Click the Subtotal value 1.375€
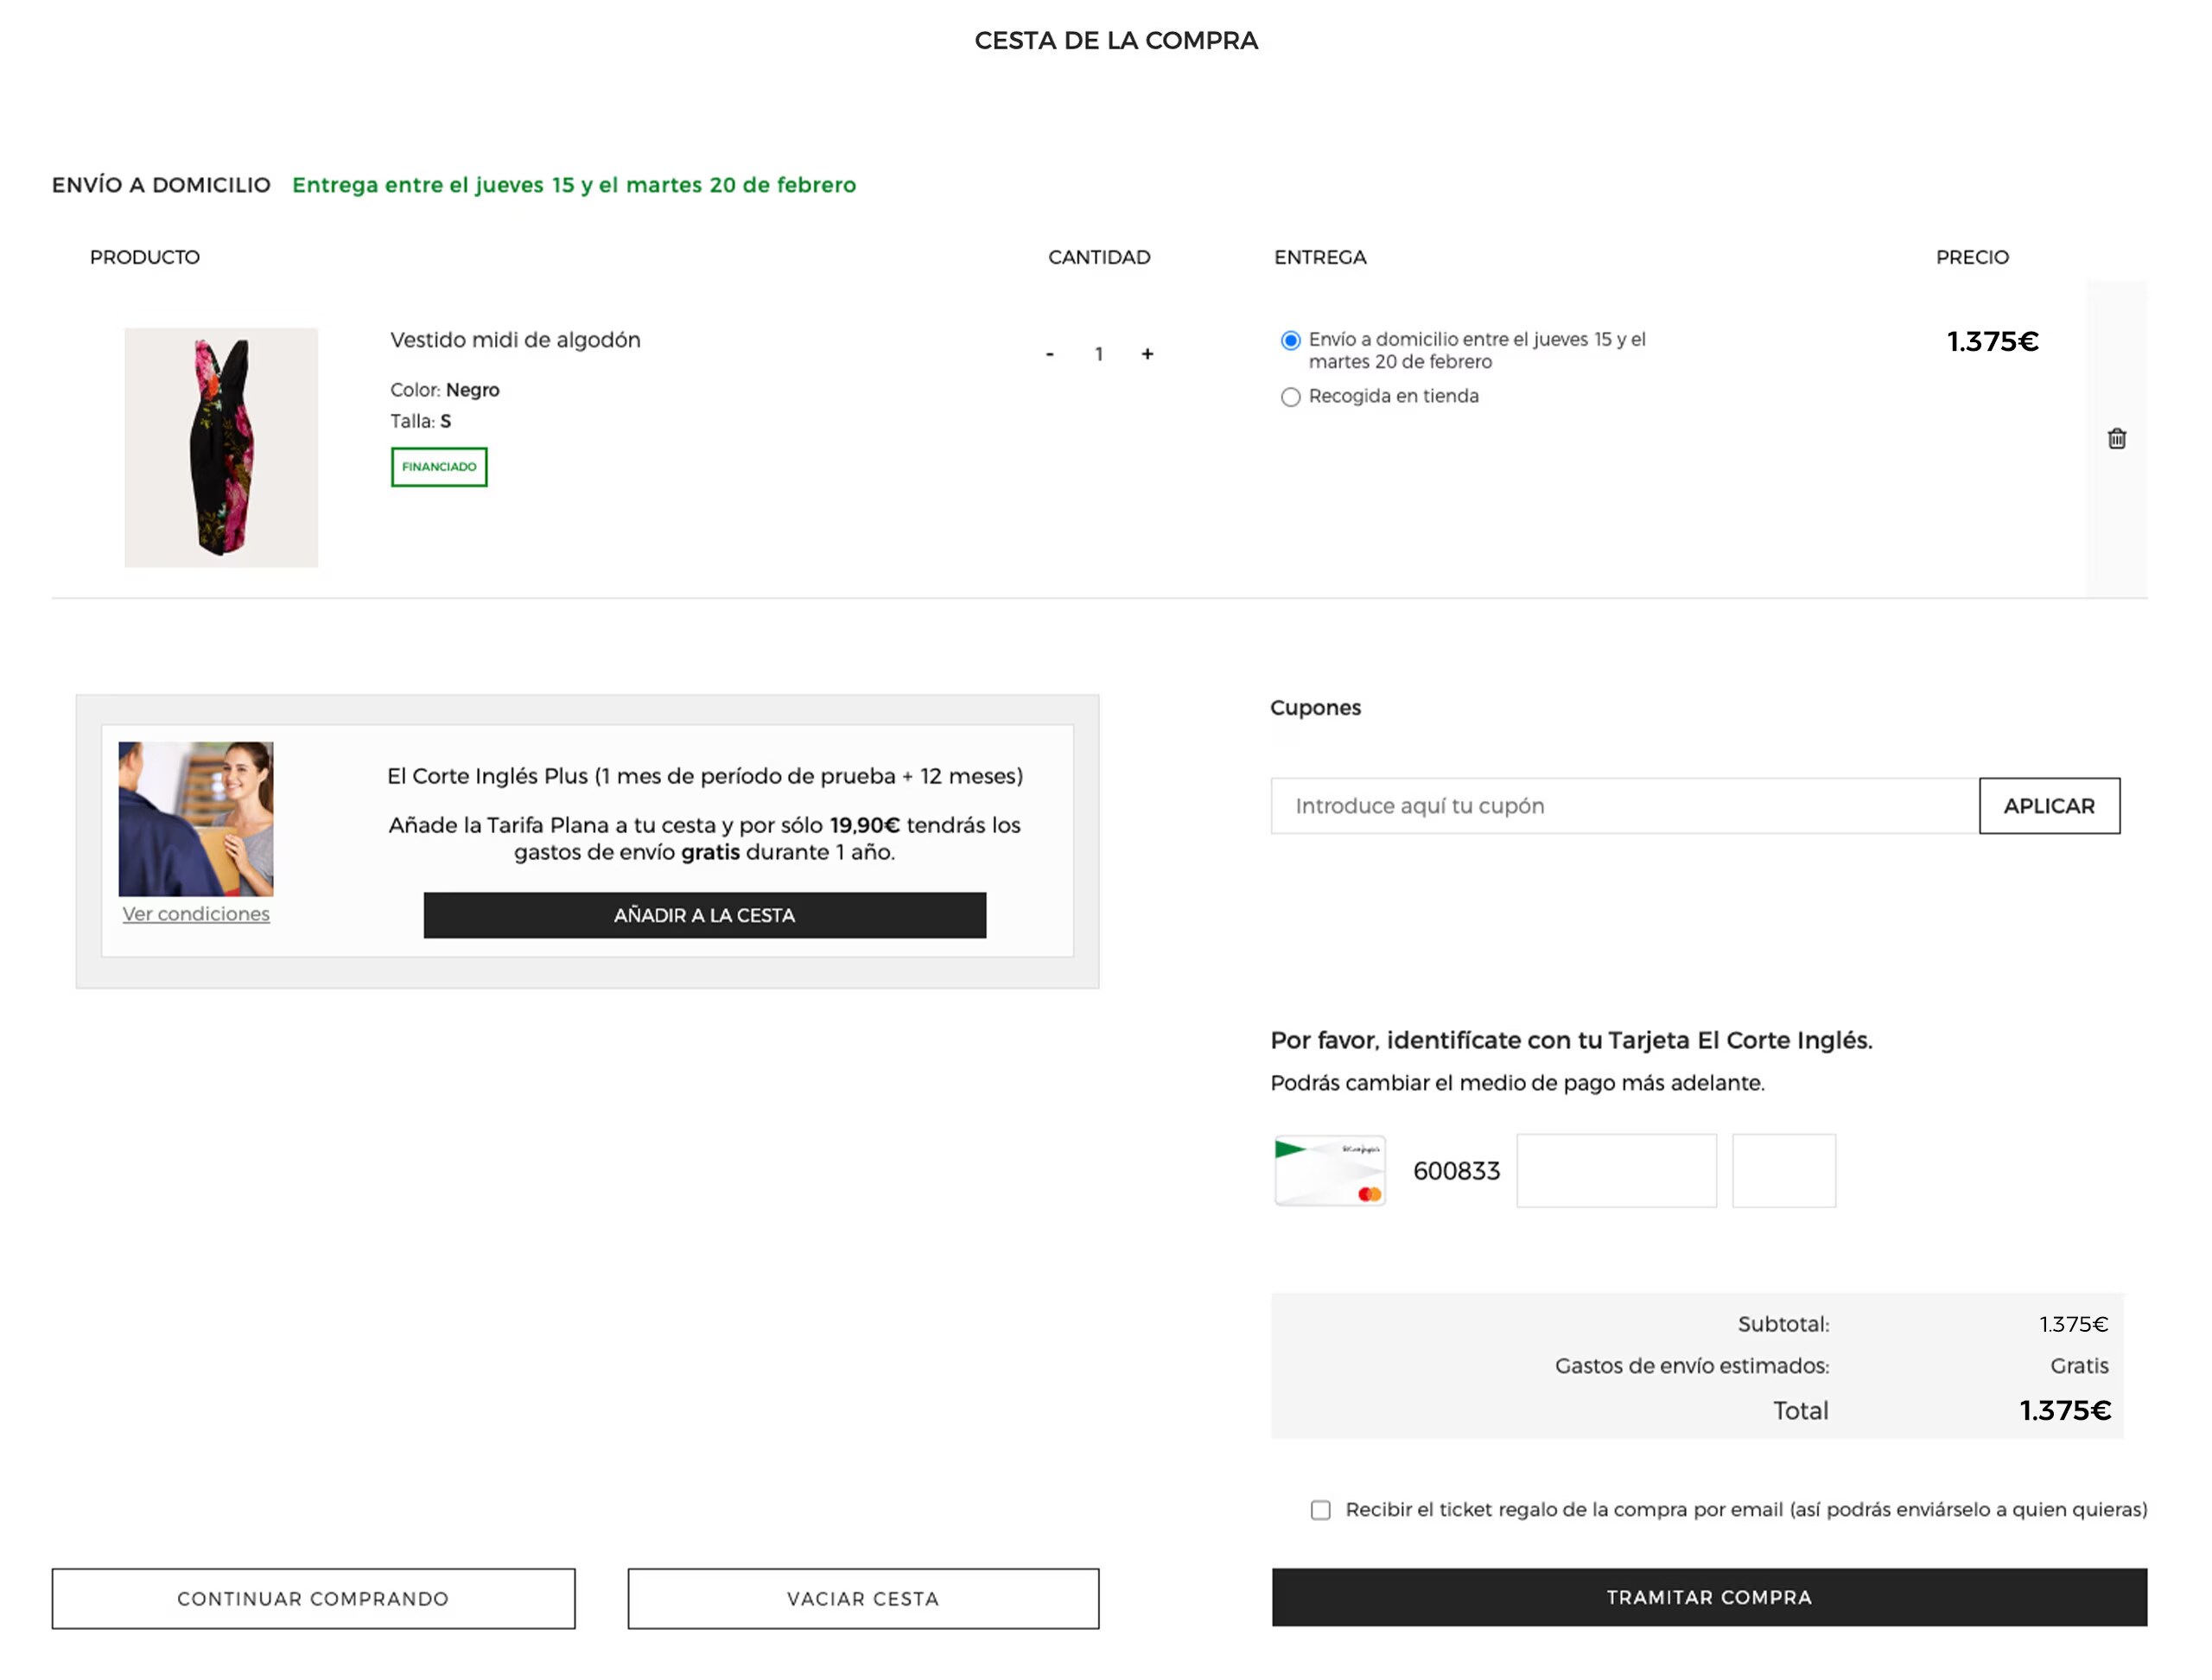Viewport: 2212px width, 1680px height. pyautogui.click(x=2074, y=1324)
